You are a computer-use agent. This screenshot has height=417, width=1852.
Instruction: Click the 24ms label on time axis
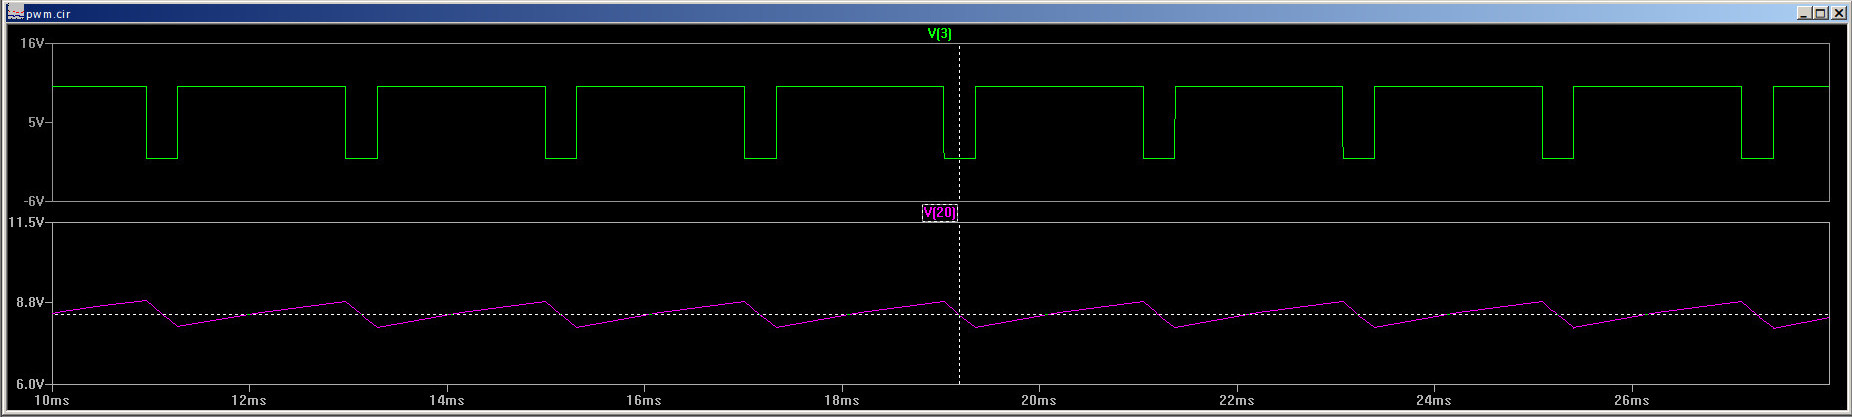1433,400
